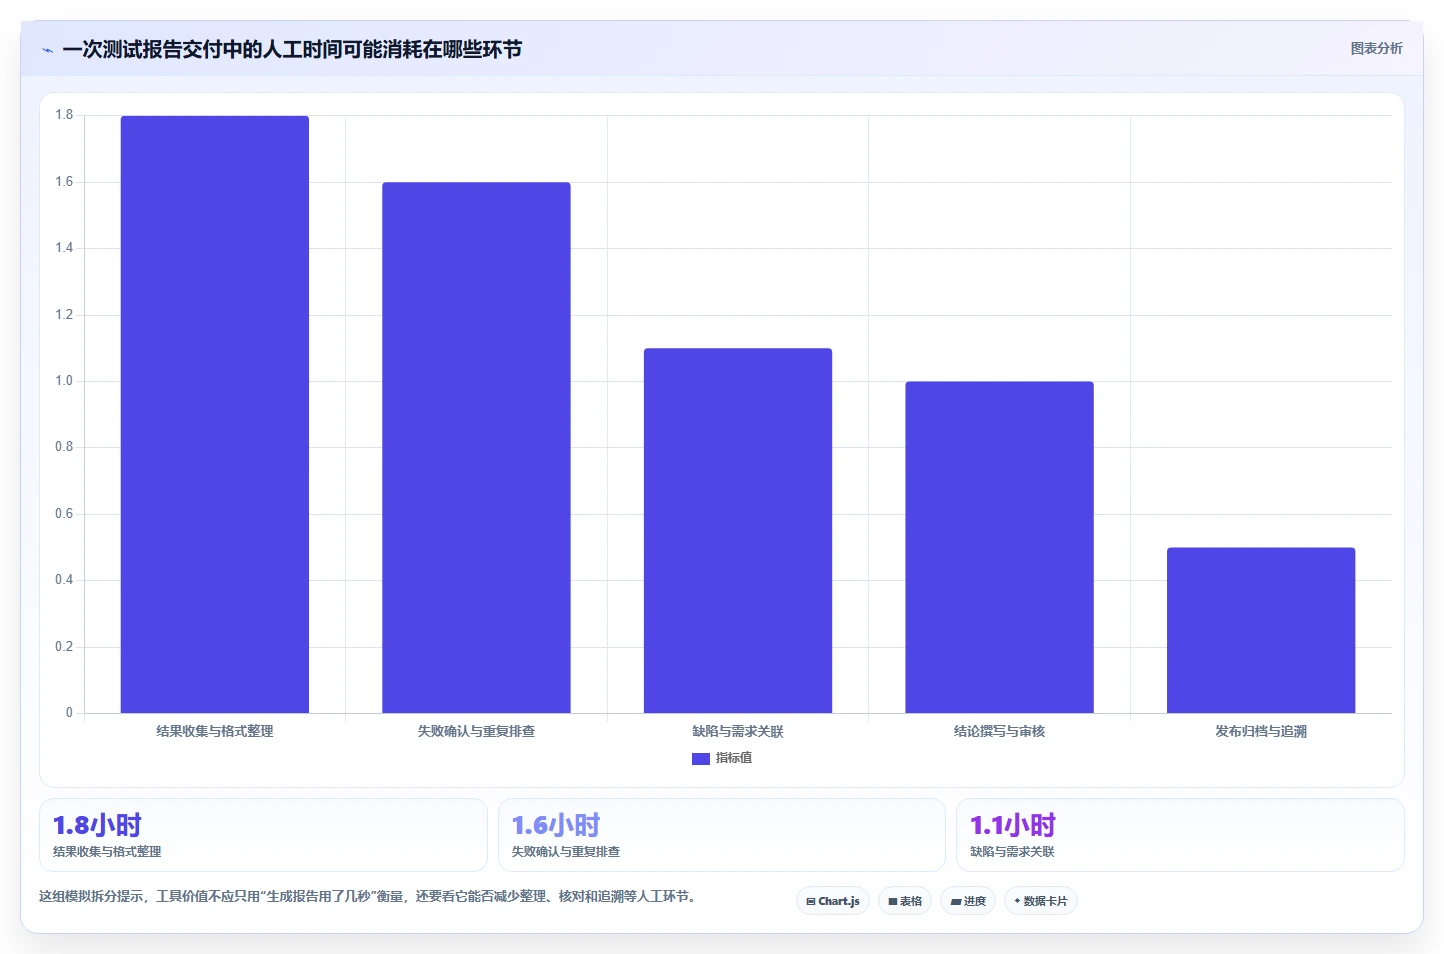
Task: Click the 图表分析 label in header
Action: 1376,48
